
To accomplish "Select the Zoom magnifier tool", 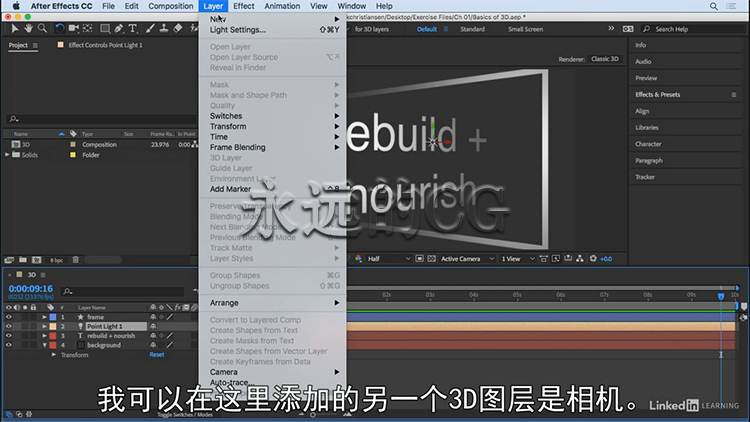I will [42, 29].
